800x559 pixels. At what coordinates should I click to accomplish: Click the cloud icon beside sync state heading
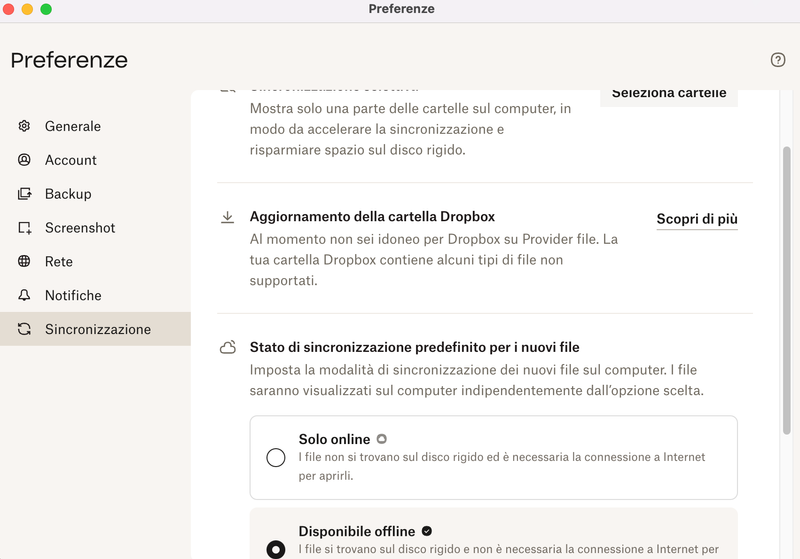(x=228, y=348)
